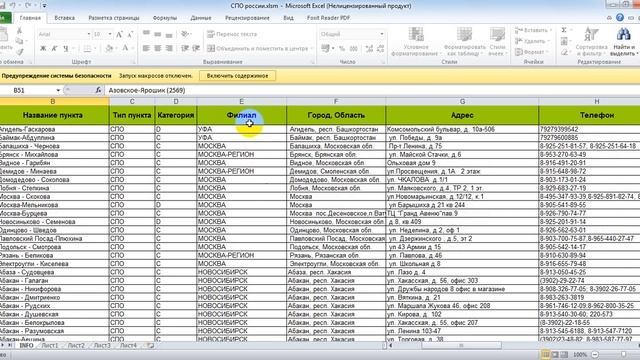
Task: Align text right in cell
Action: [169, 49]
